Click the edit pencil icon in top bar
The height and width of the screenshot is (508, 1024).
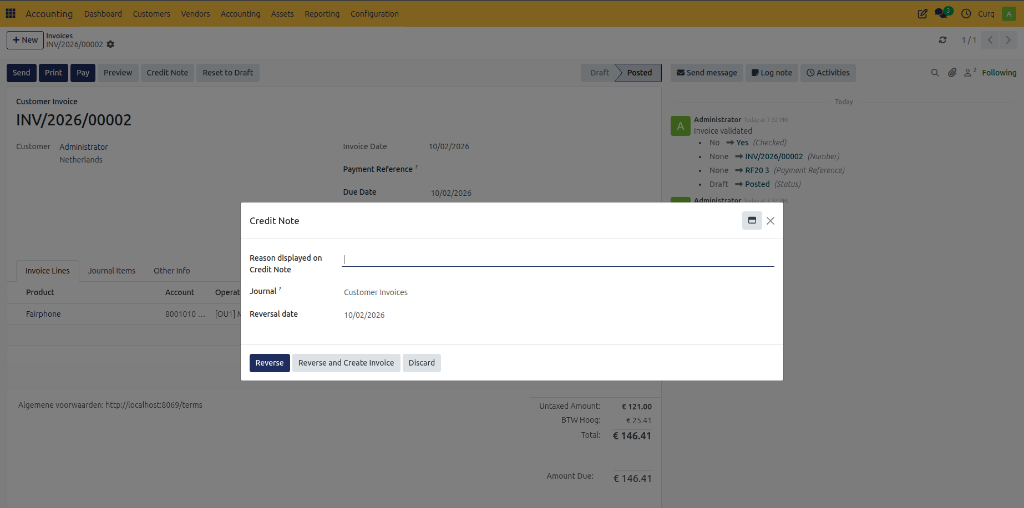tap(922, 14)
